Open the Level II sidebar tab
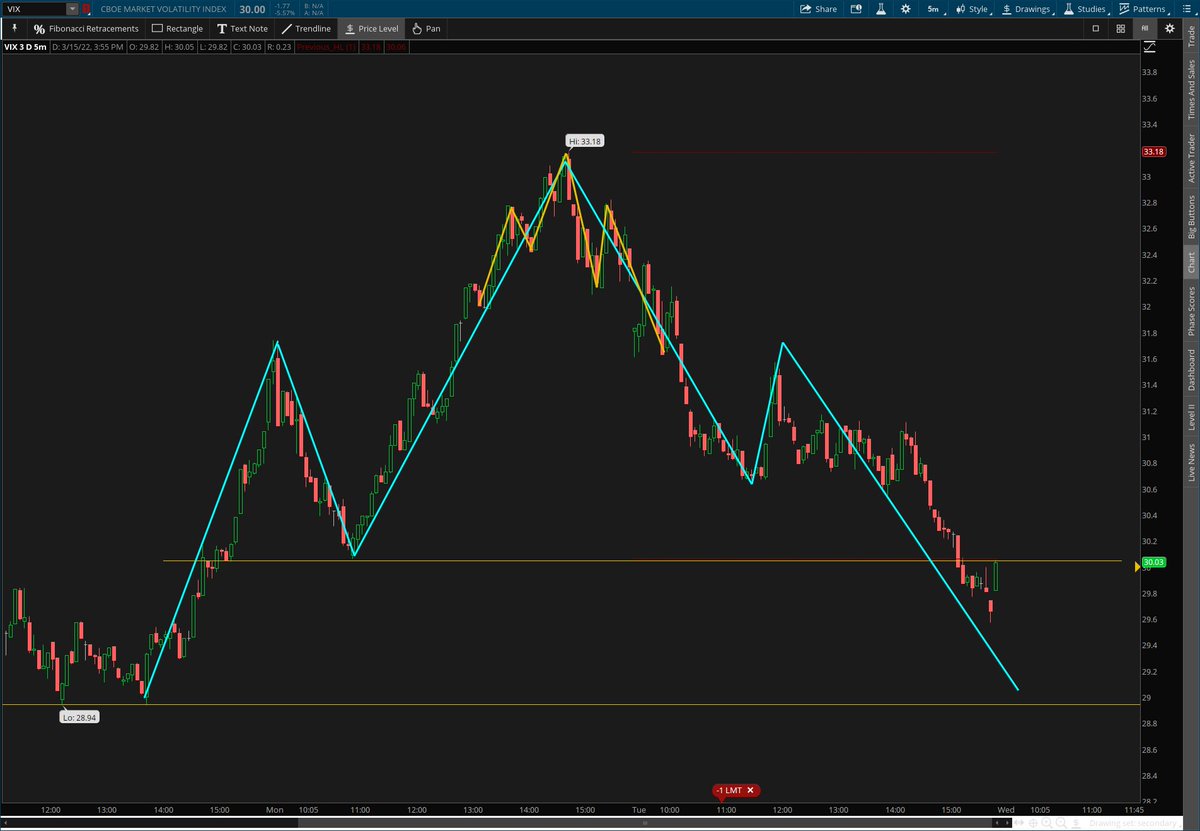 (1191, 418)
